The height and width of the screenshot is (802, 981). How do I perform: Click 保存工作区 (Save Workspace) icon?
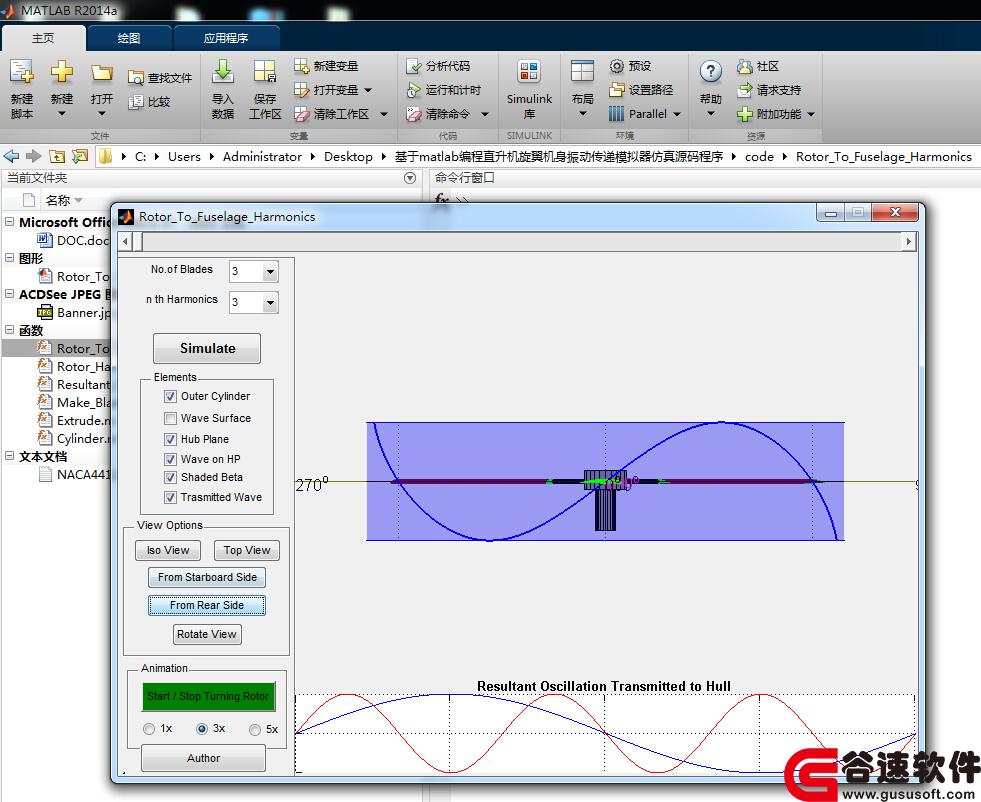click(265, 72)
